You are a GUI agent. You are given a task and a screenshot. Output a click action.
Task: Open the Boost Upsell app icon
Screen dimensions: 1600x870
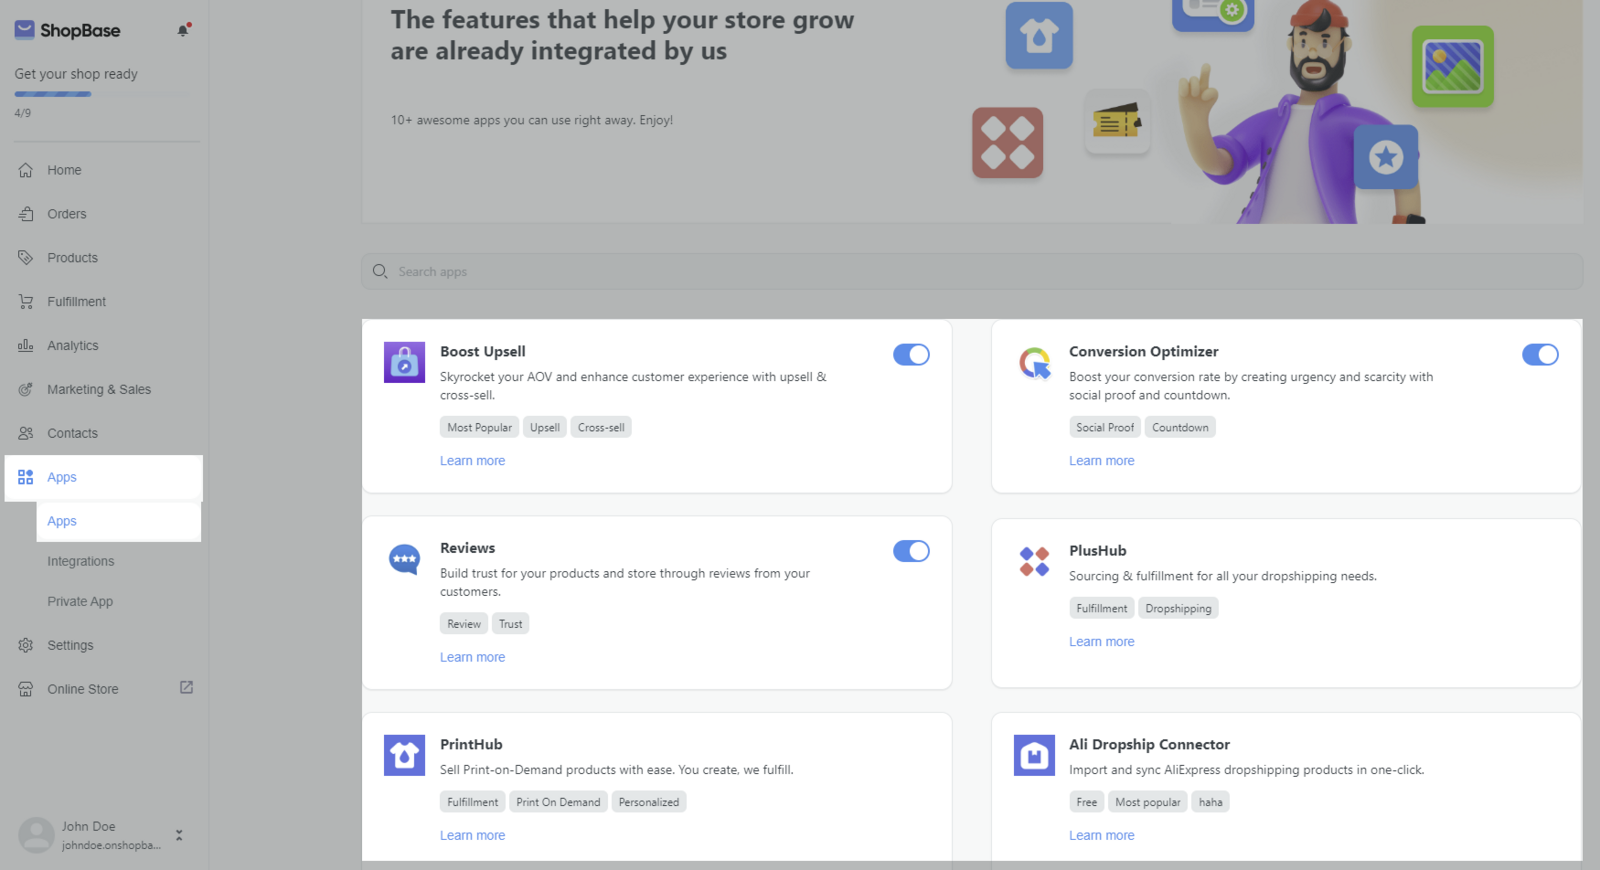(404, 362)
